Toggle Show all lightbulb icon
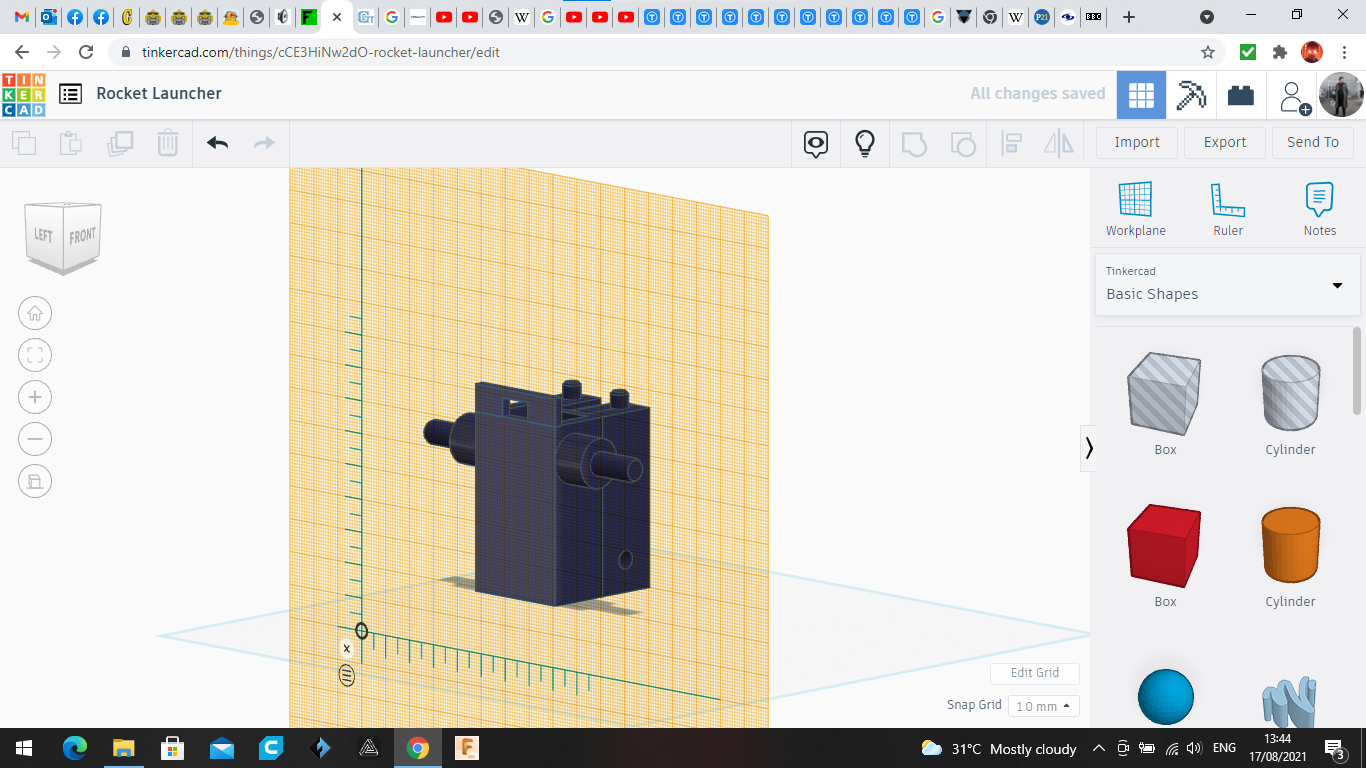This screenshot has width=1366, height=768. click(865, 144)
